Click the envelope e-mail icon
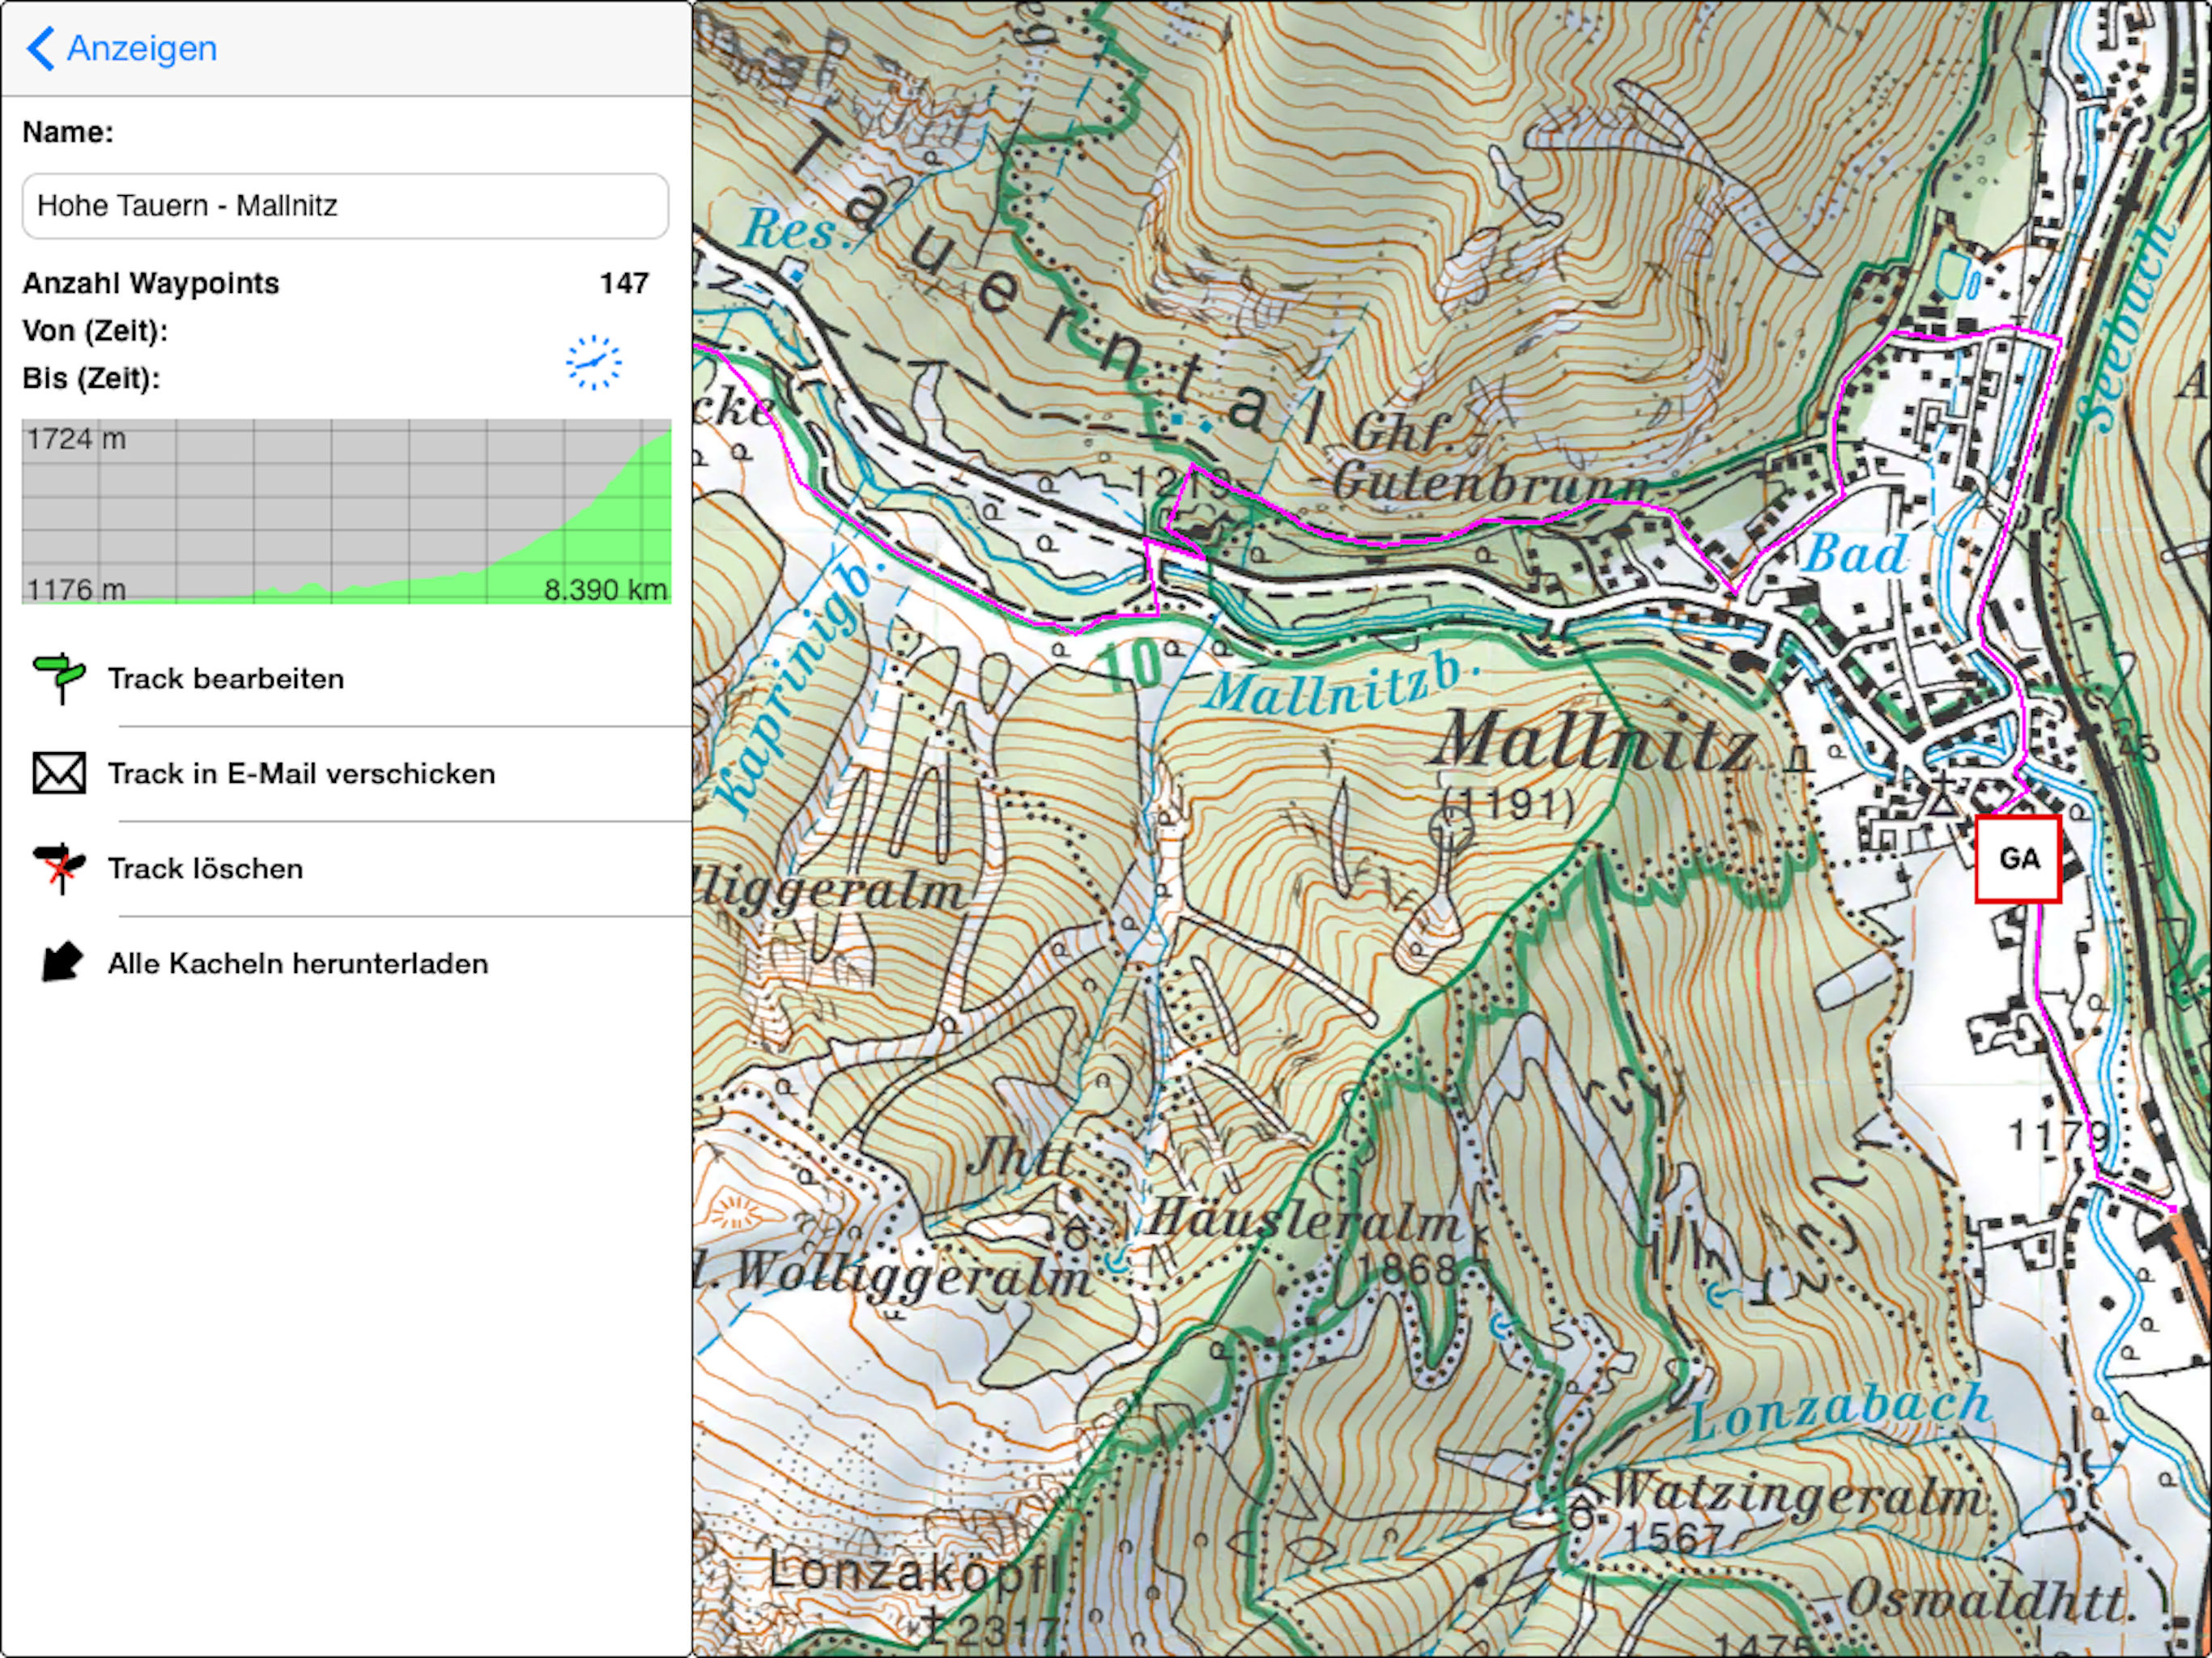The width and height of the screenshot is (2212, 1658). pyautogui.click(x=59, y=773)
